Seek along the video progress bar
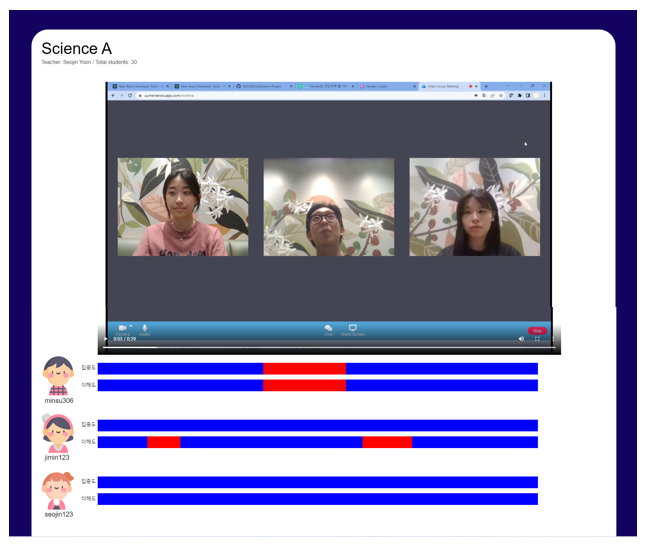 click(x=329, y=347)
